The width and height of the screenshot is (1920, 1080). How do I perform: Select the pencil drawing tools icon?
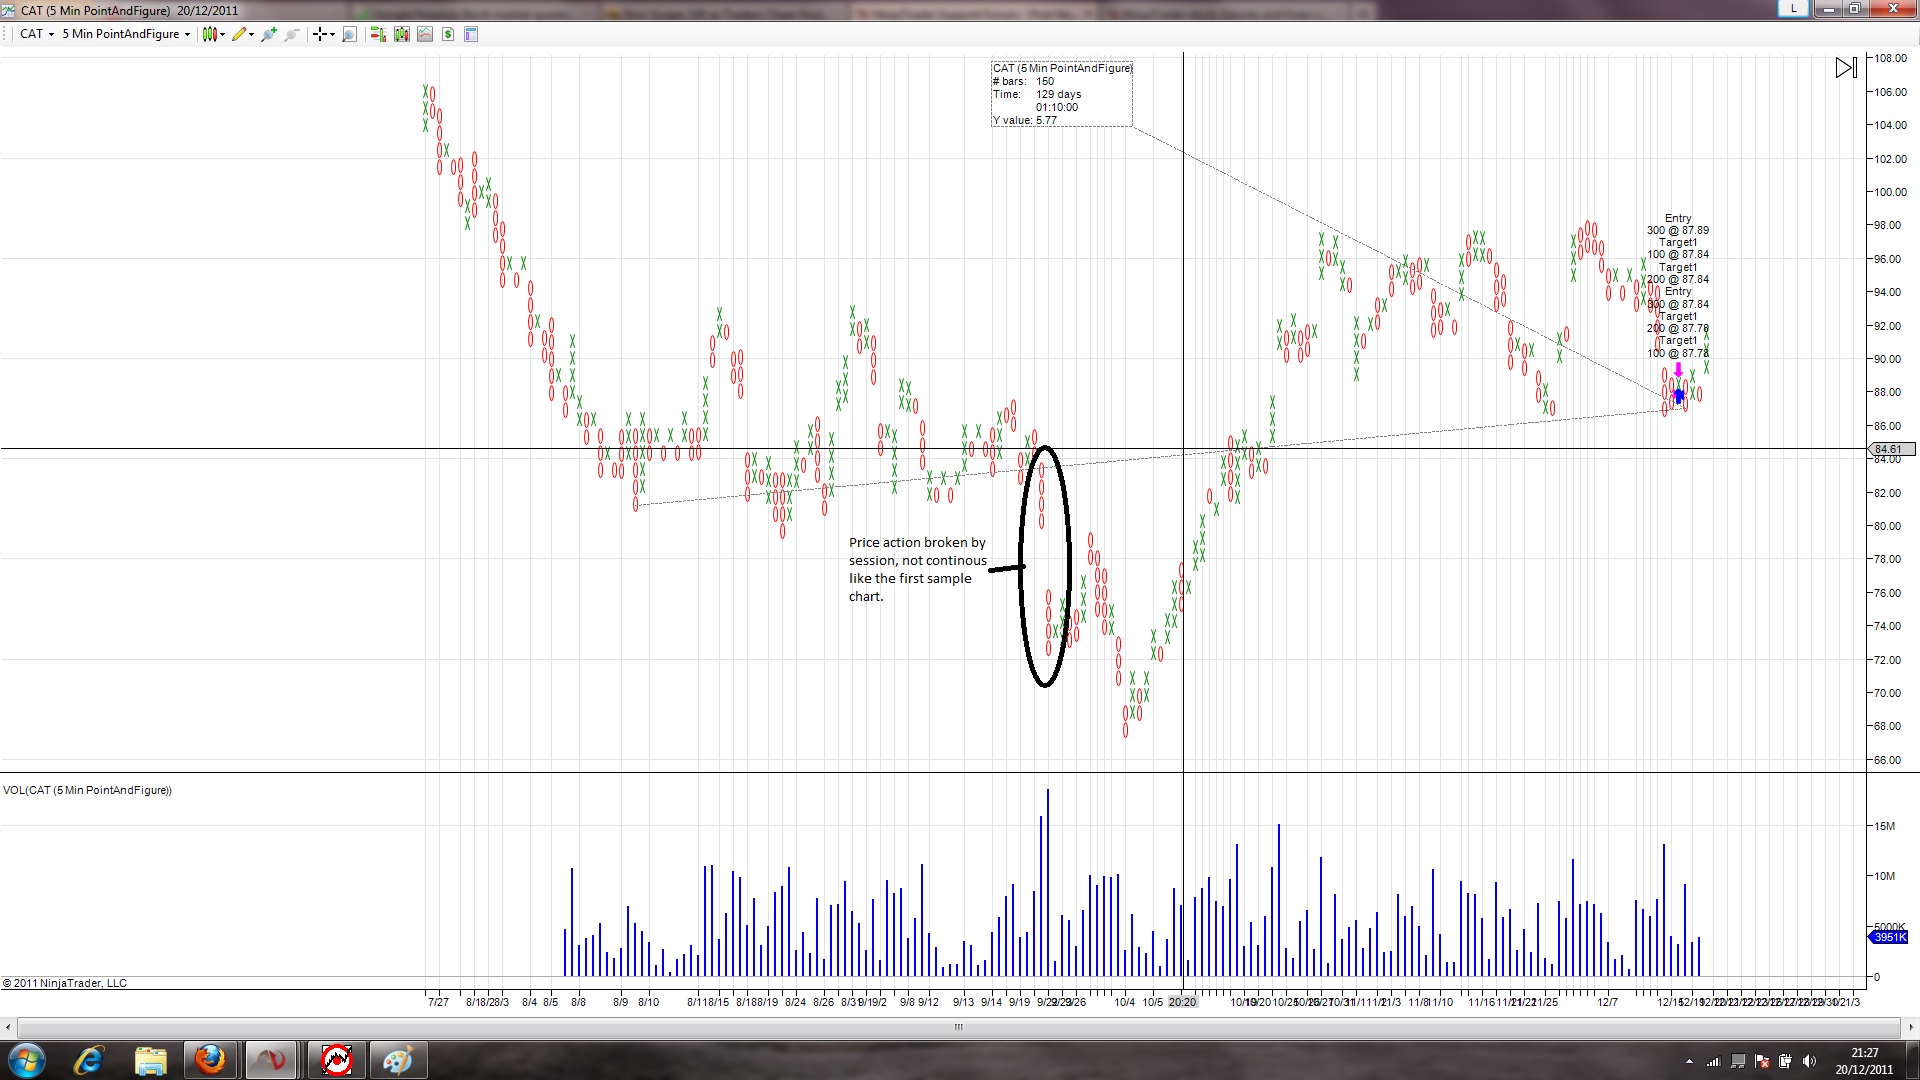pyautogui.click(x=240, y=34)
